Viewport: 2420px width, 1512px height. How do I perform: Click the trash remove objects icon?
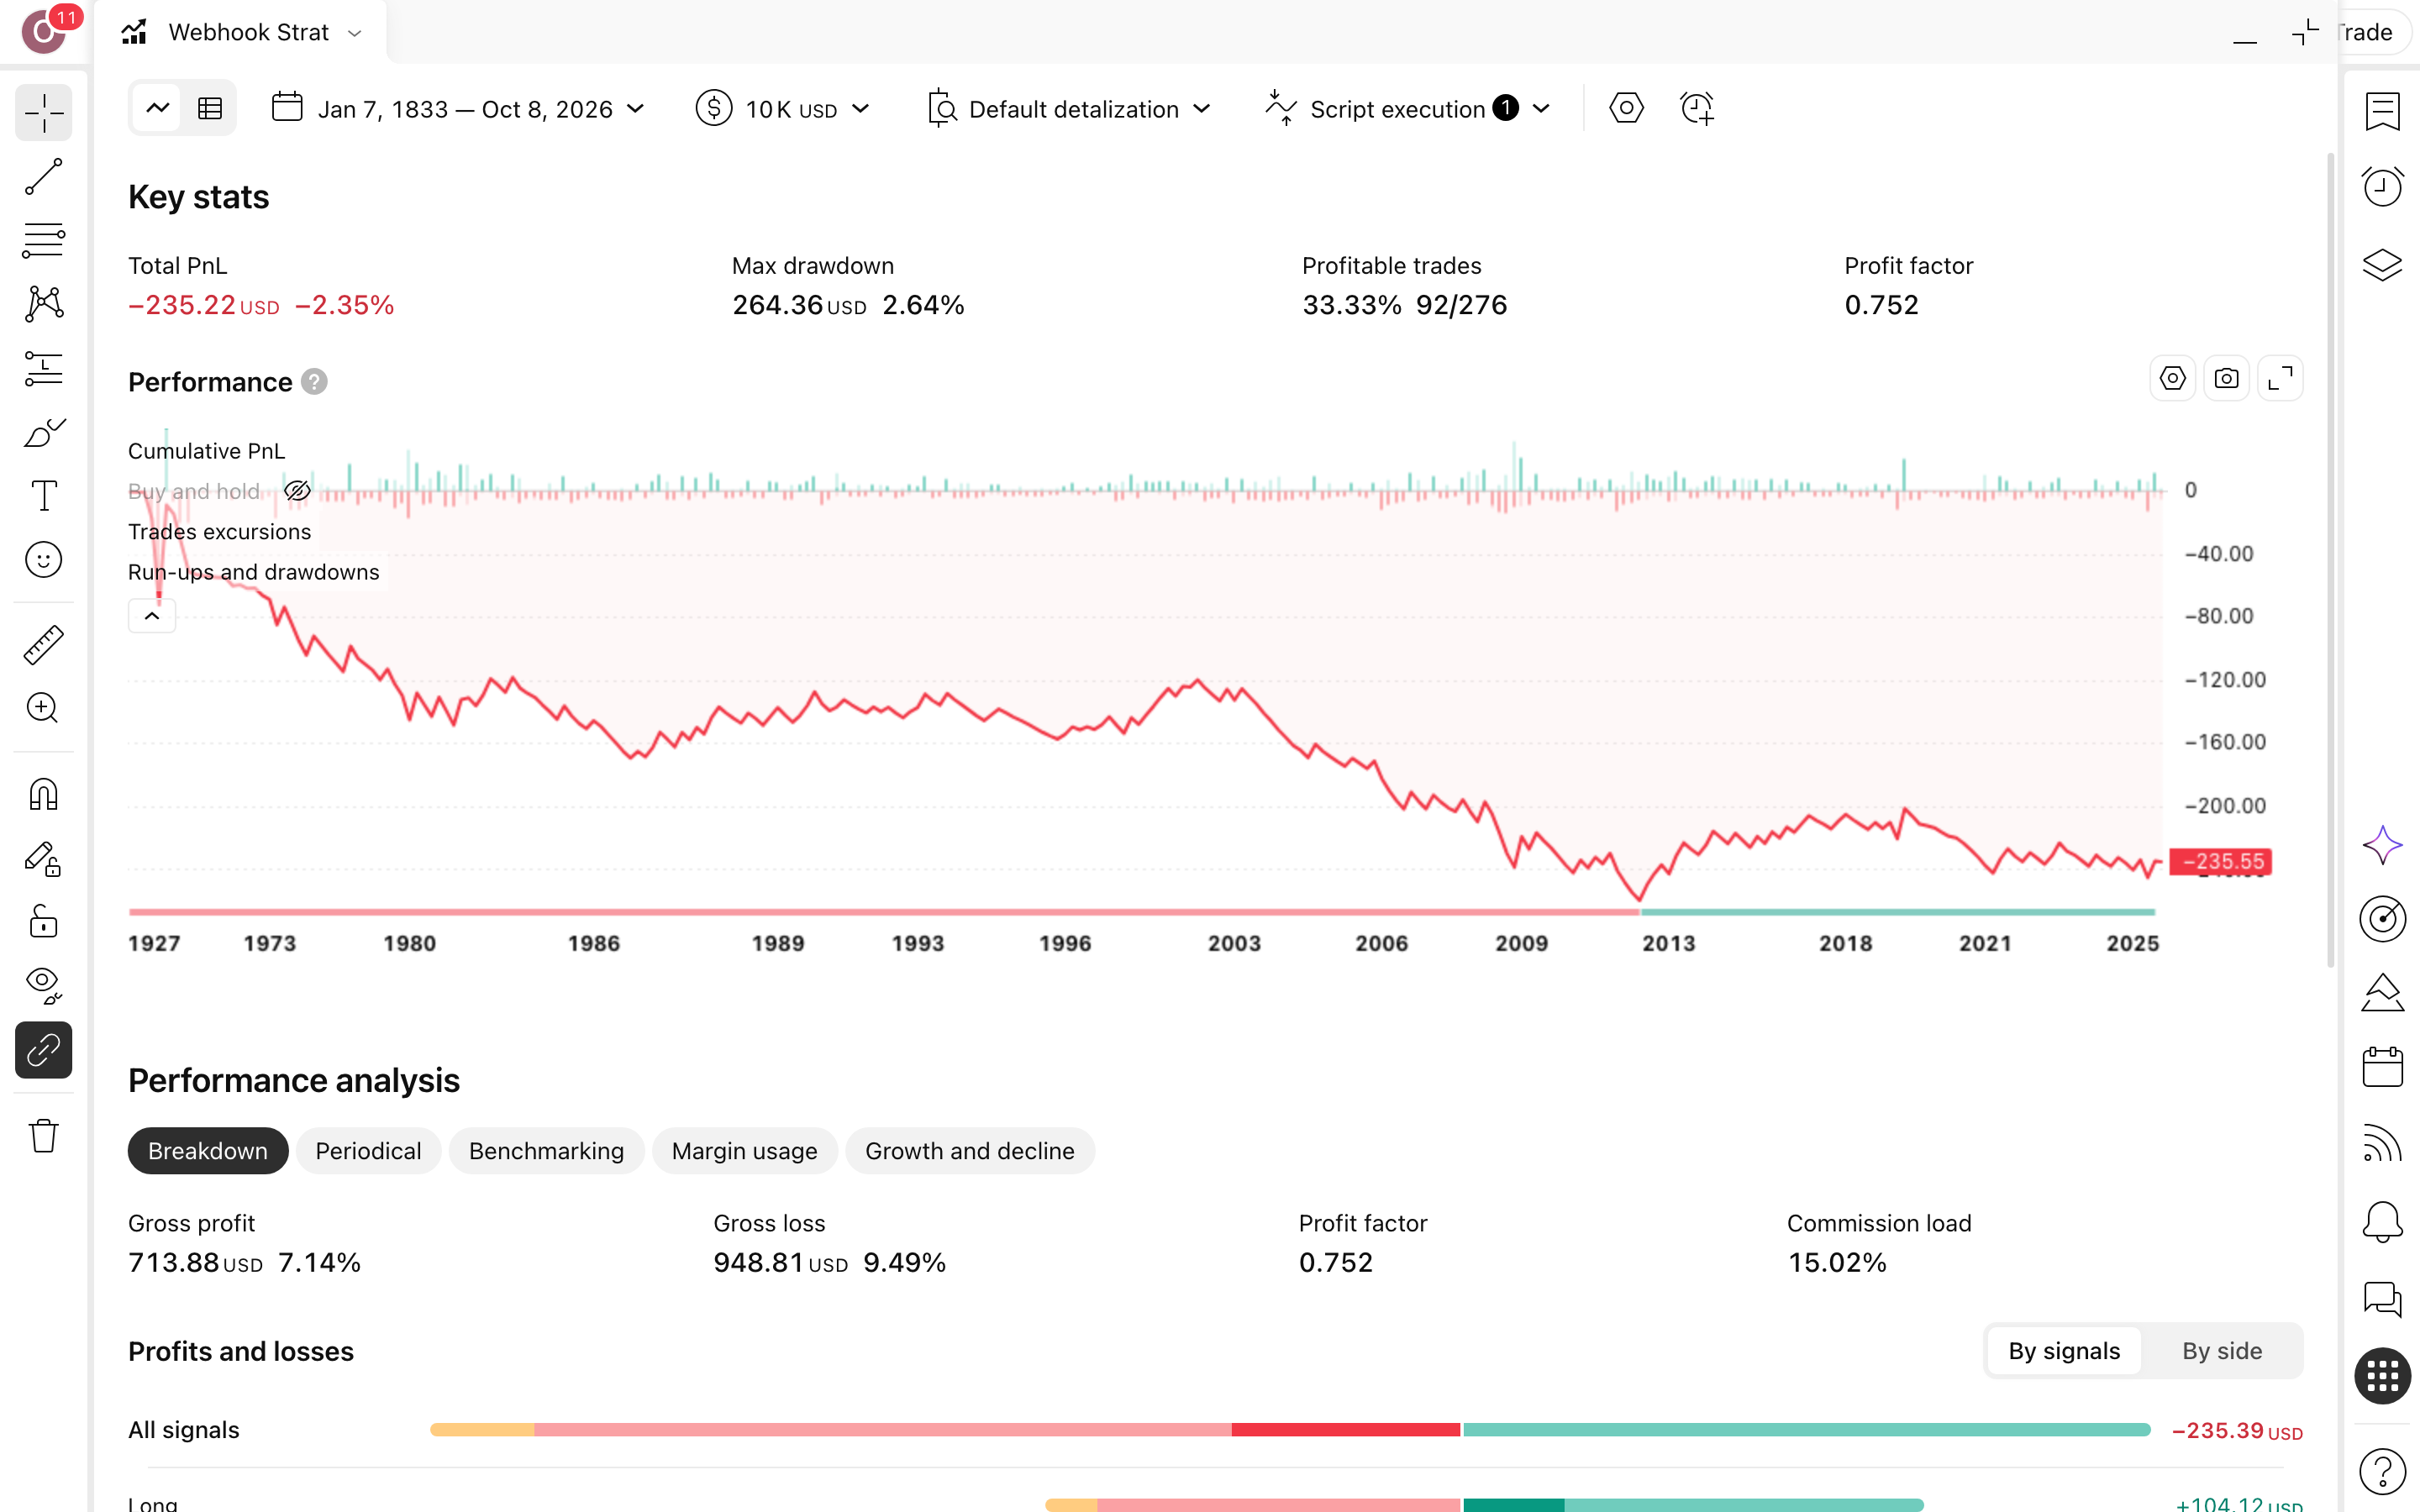point(44,1136)
